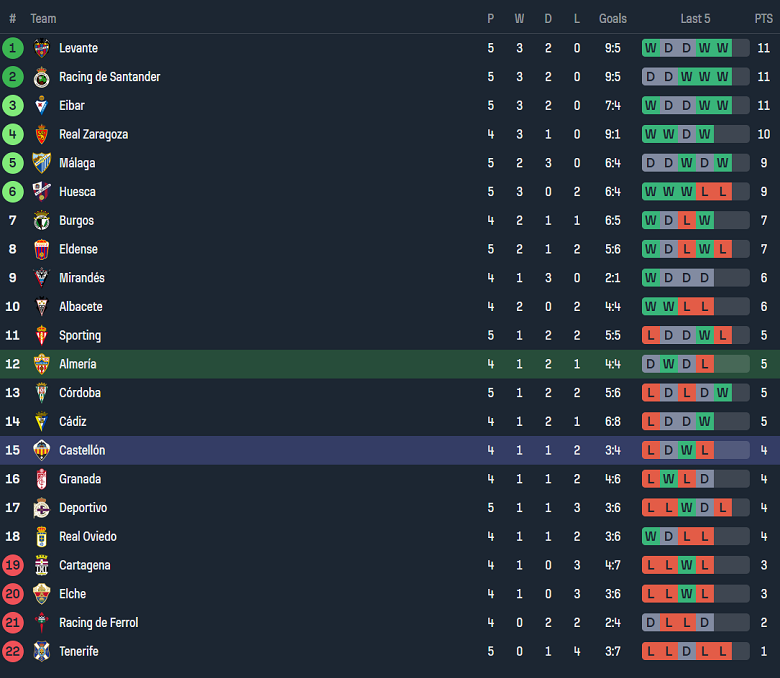Open the Real Zaragoza team link

pos(93,134)
